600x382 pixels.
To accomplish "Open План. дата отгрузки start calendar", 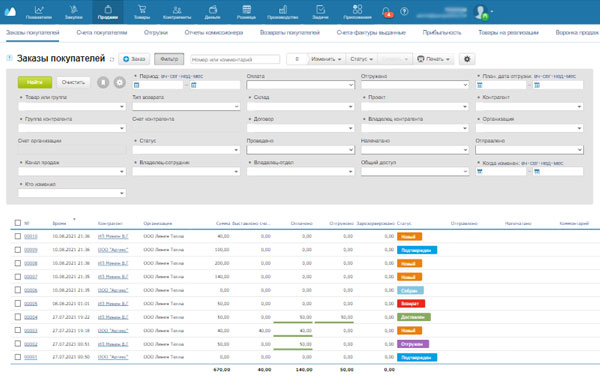I will coord(479,85).
